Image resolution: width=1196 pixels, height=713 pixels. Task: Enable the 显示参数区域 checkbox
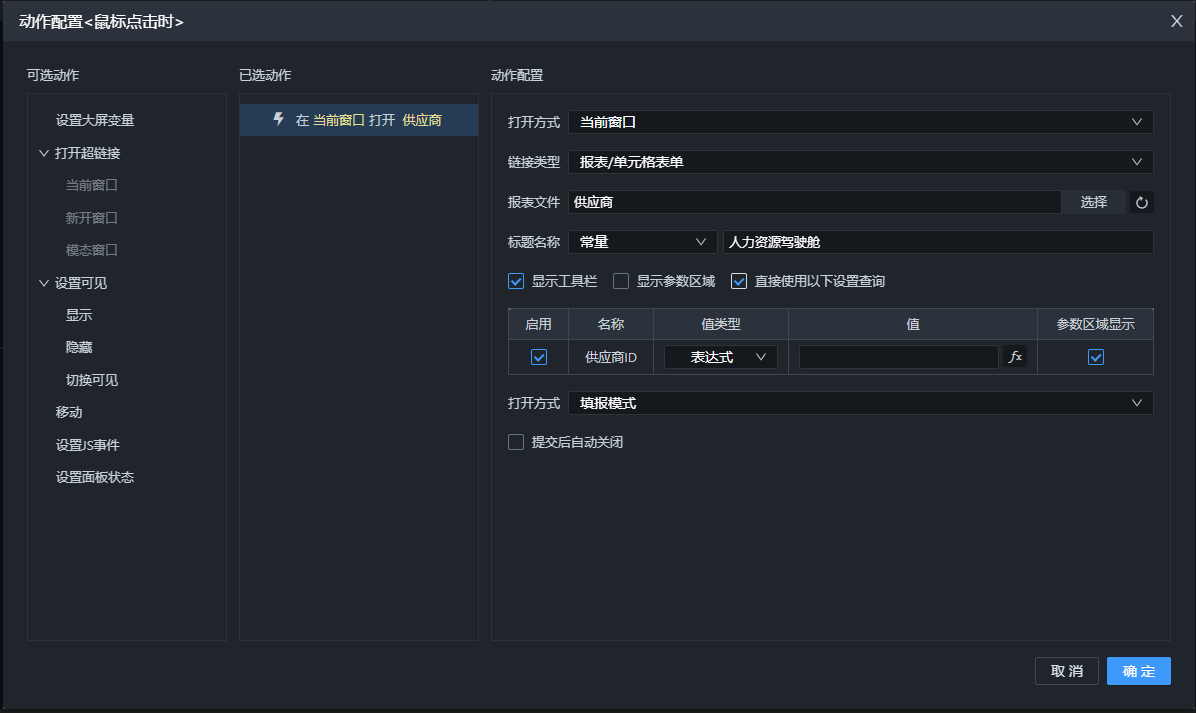tap(621, 281)
